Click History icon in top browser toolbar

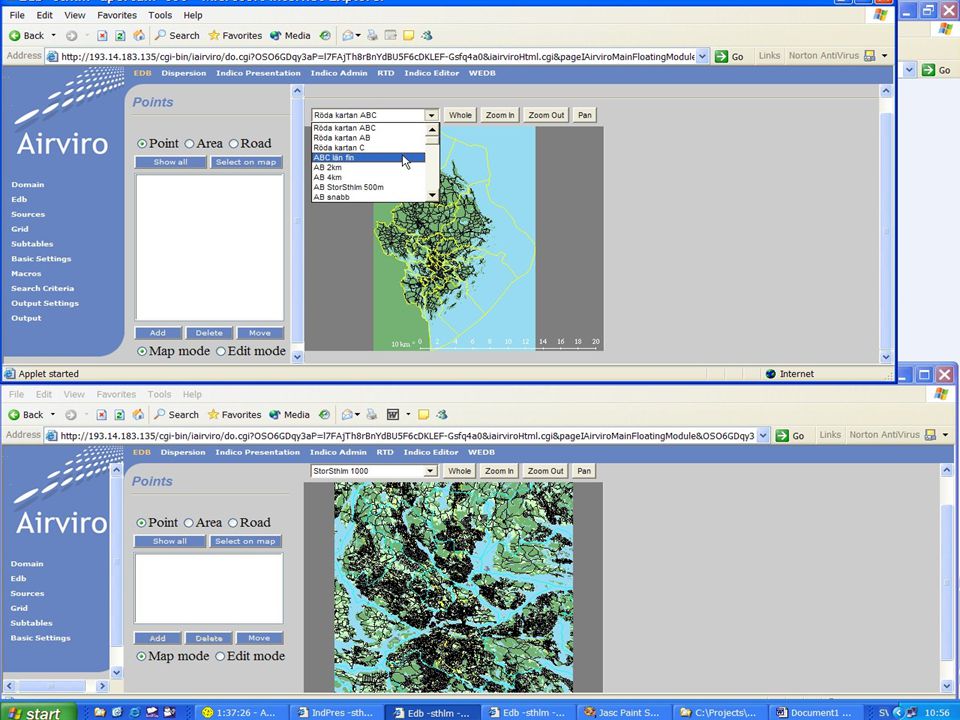(x=325, y=36)
